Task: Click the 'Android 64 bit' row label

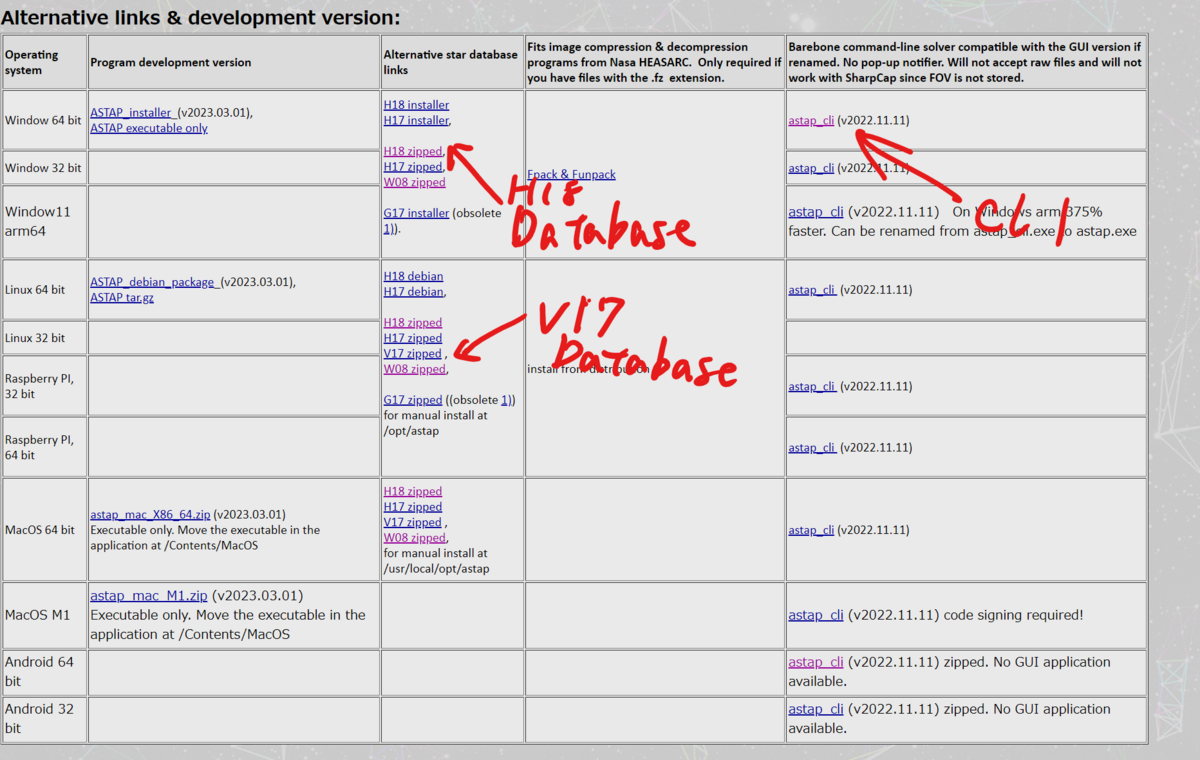Action: tap(39, 671)
